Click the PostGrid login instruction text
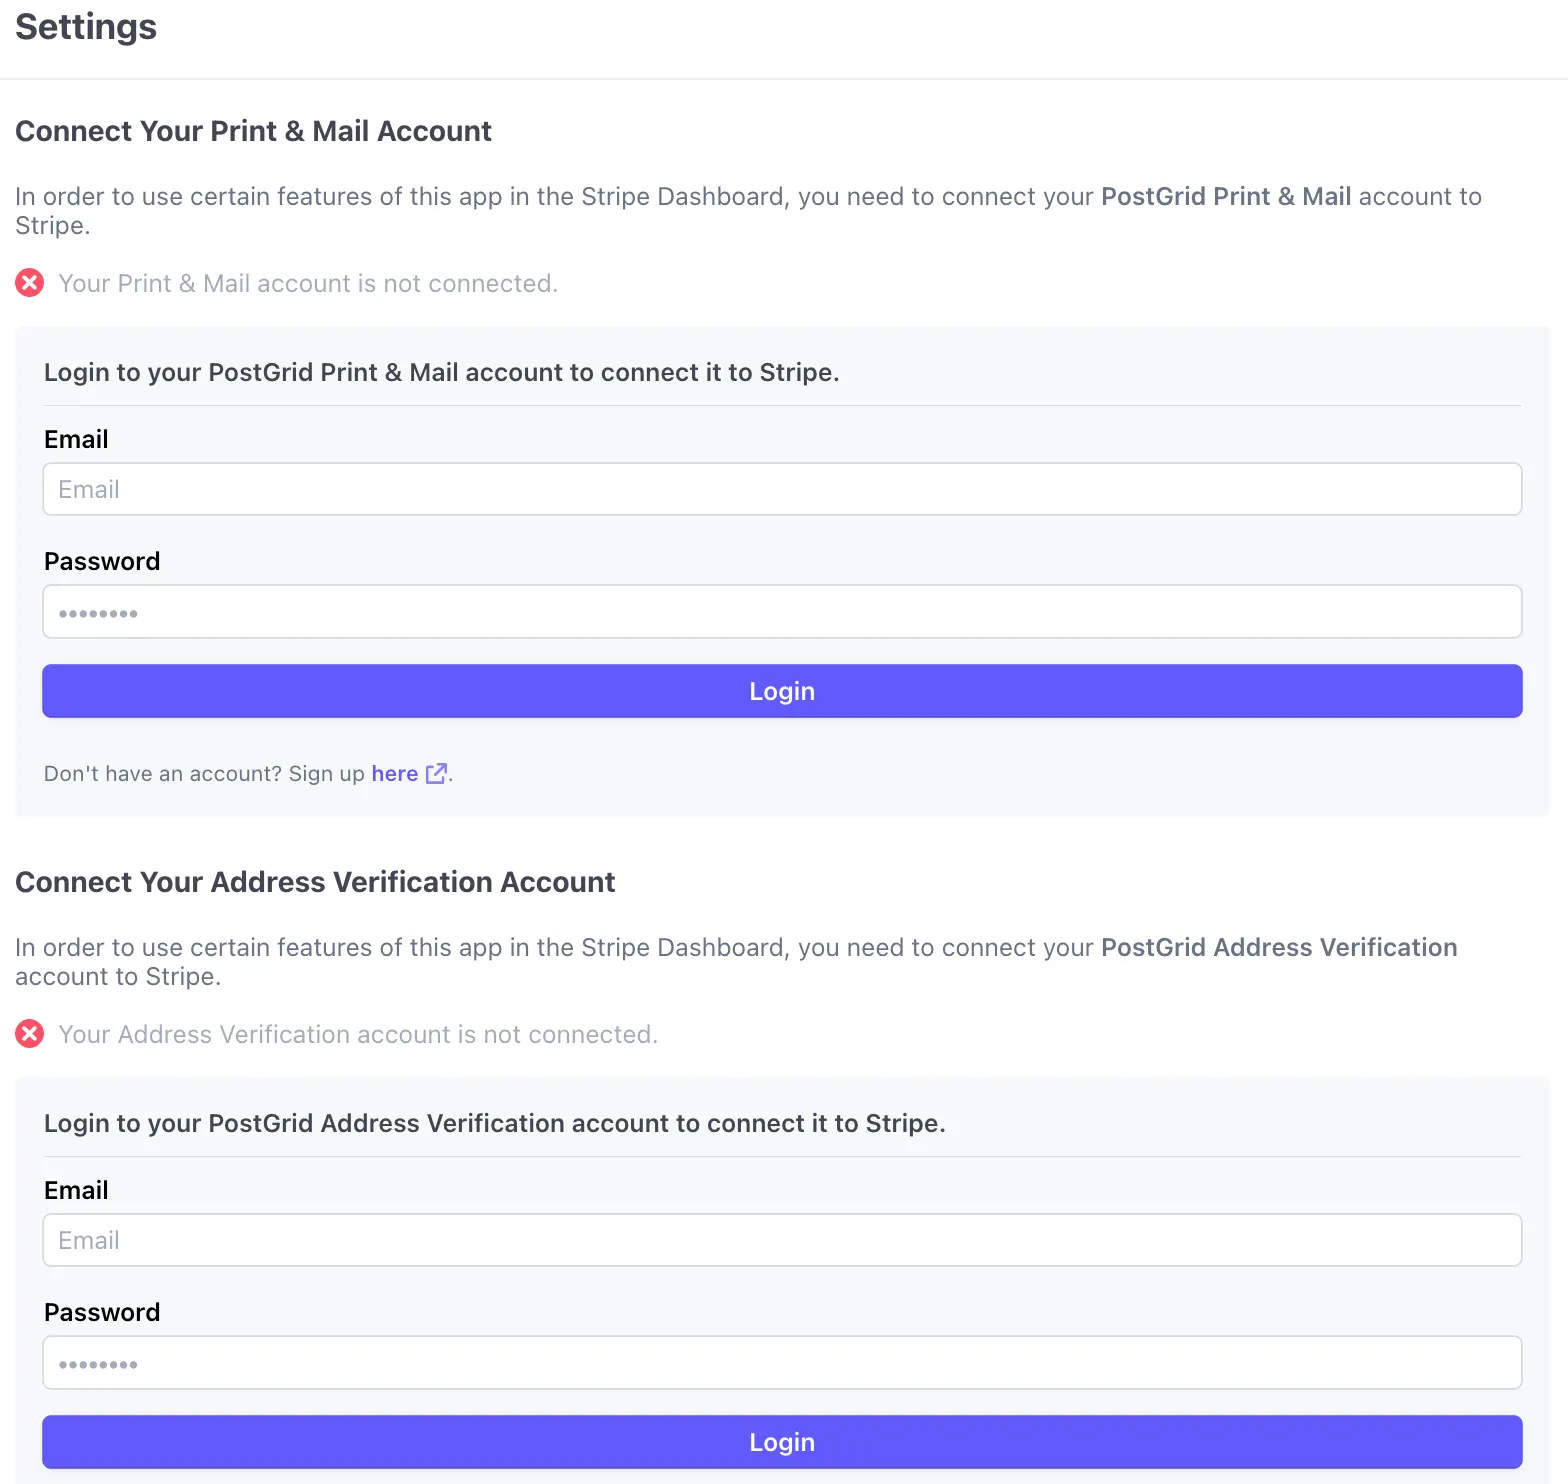Screen dimensions: 1568x1484 441,372
